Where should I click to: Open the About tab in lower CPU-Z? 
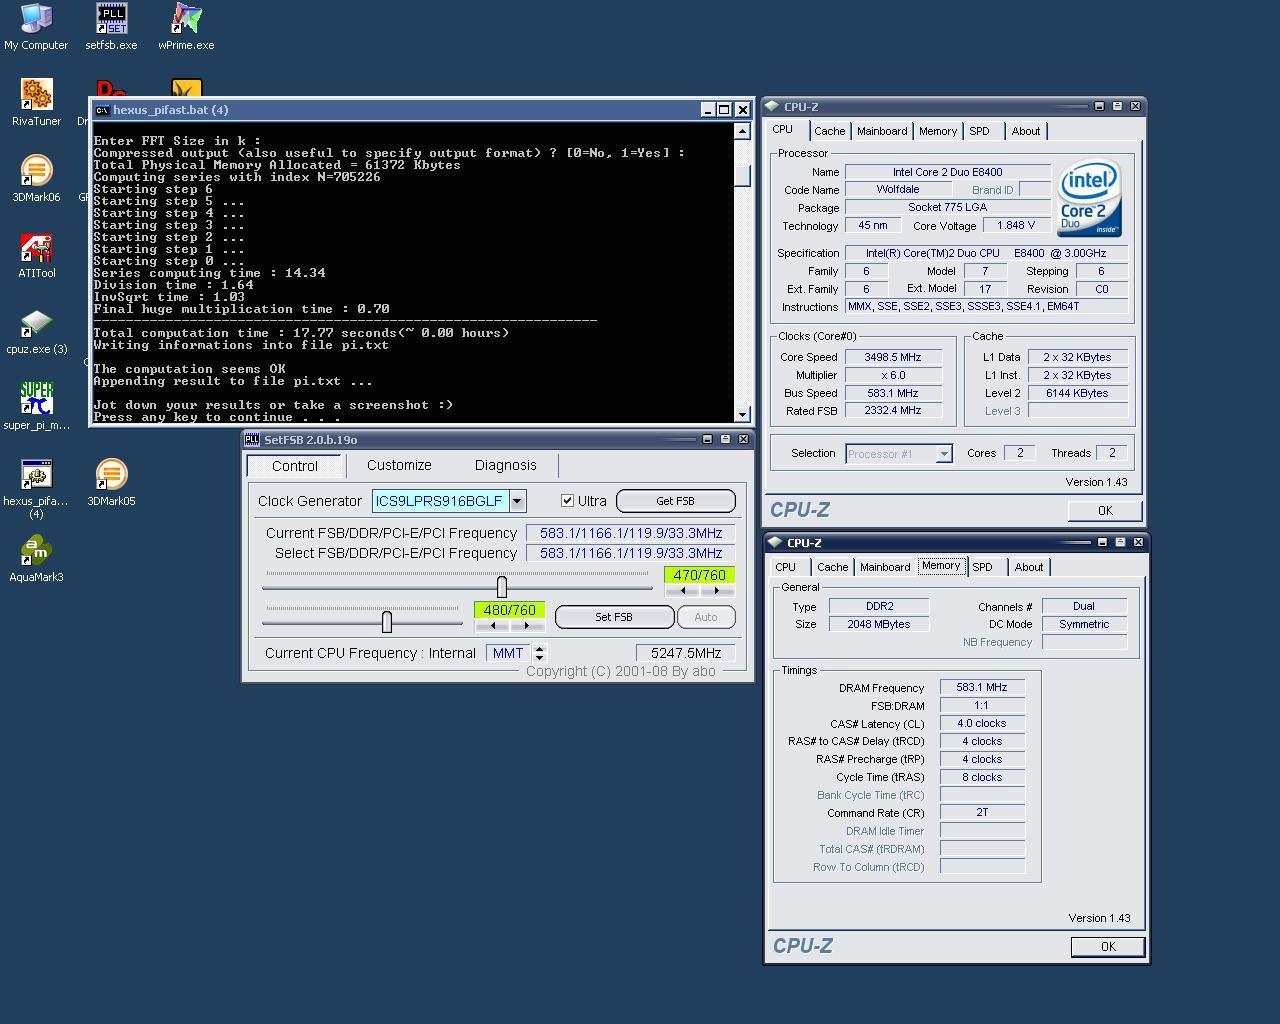(x=1029, y=567)
